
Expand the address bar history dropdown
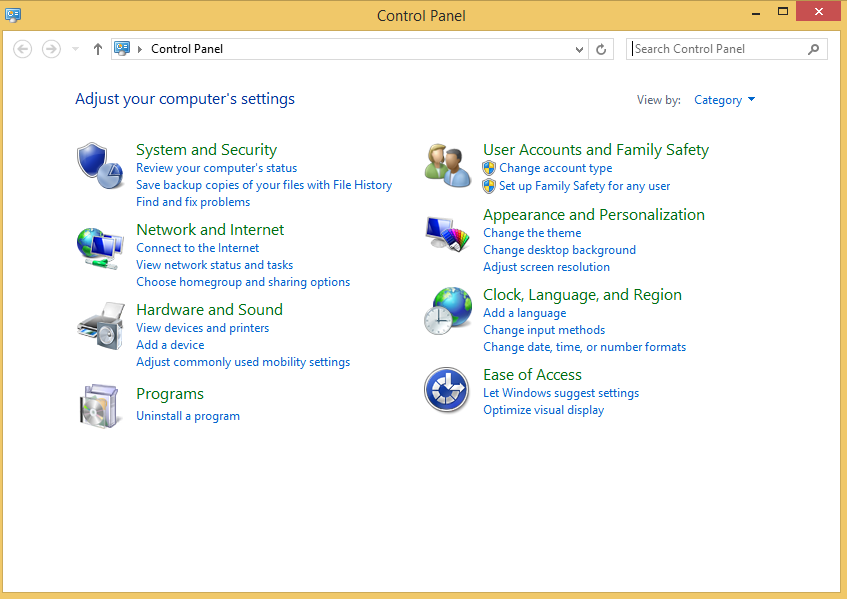[x=580, y=49]
